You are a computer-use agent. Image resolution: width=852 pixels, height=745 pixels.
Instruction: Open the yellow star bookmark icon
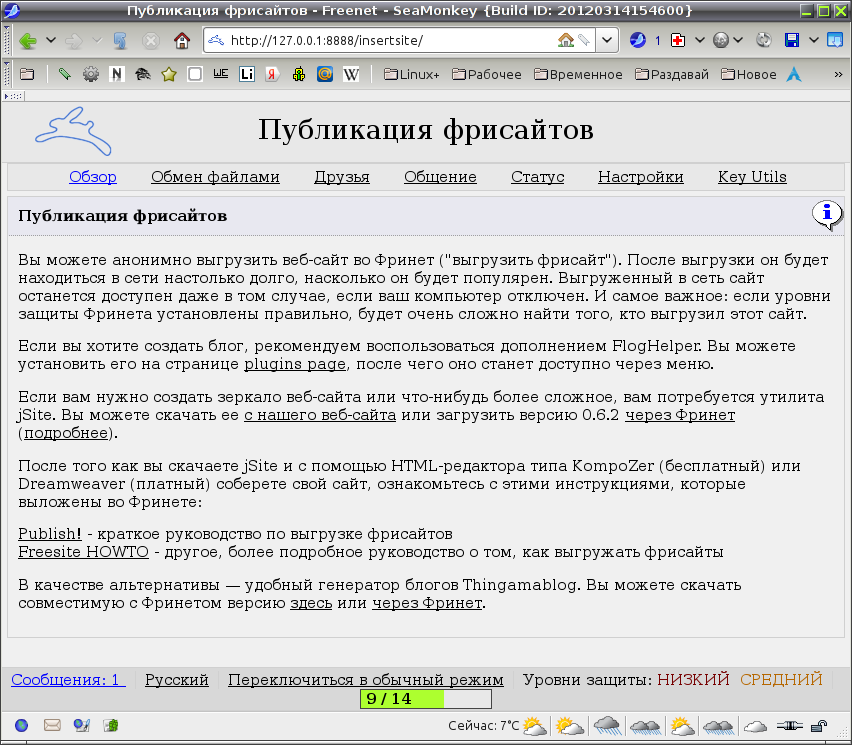(169, 74)
